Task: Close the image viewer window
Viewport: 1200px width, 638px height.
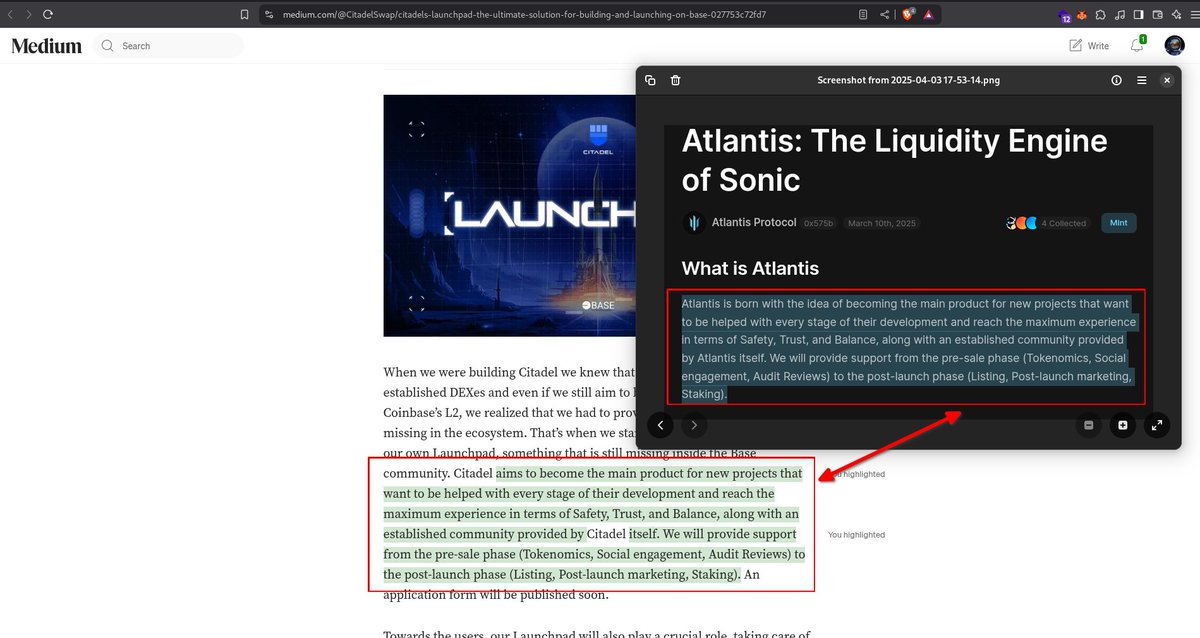Action: (1166, 80)
